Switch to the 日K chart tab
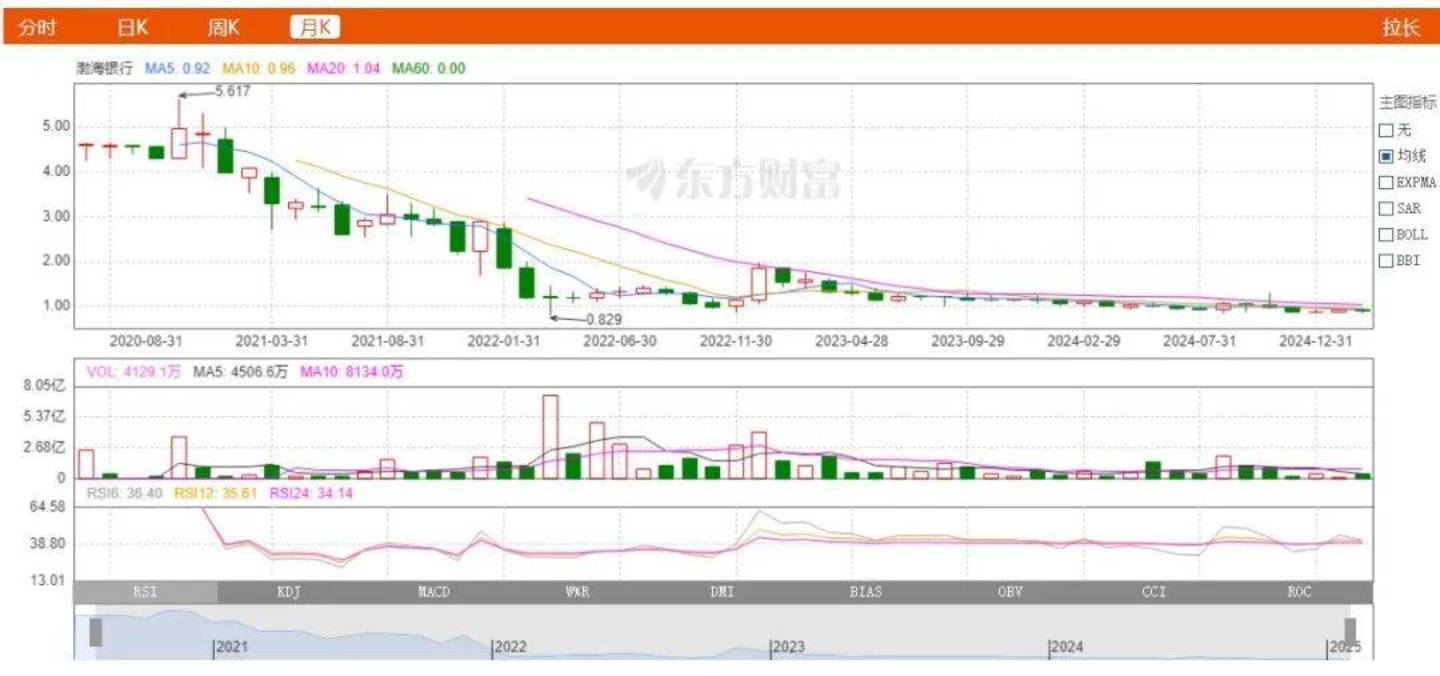This screenshot has height=676, width=1440. click(x=132, y=27)
